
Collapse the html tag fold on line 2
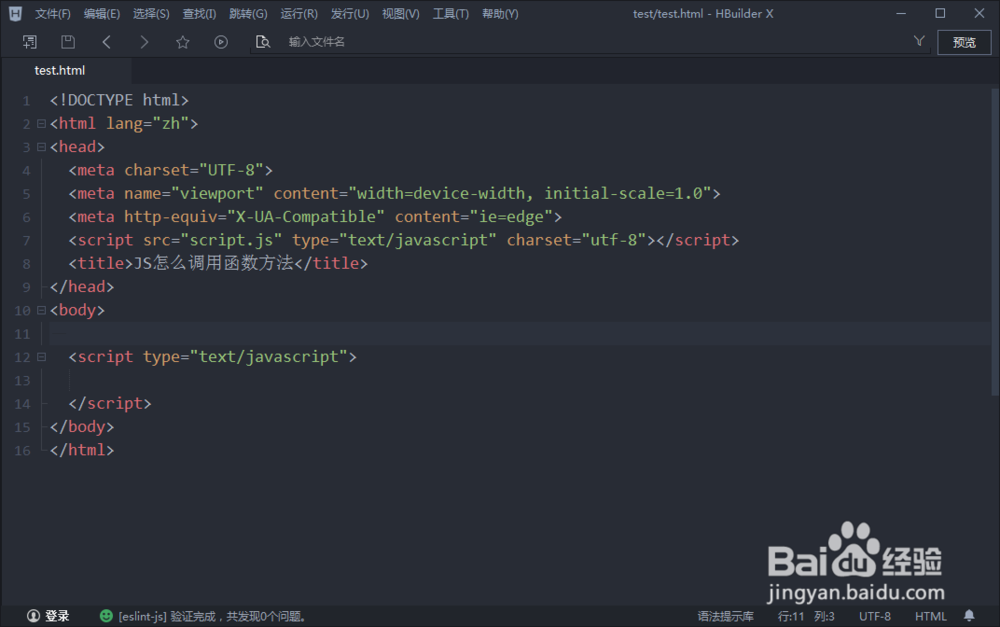[41, 124]
